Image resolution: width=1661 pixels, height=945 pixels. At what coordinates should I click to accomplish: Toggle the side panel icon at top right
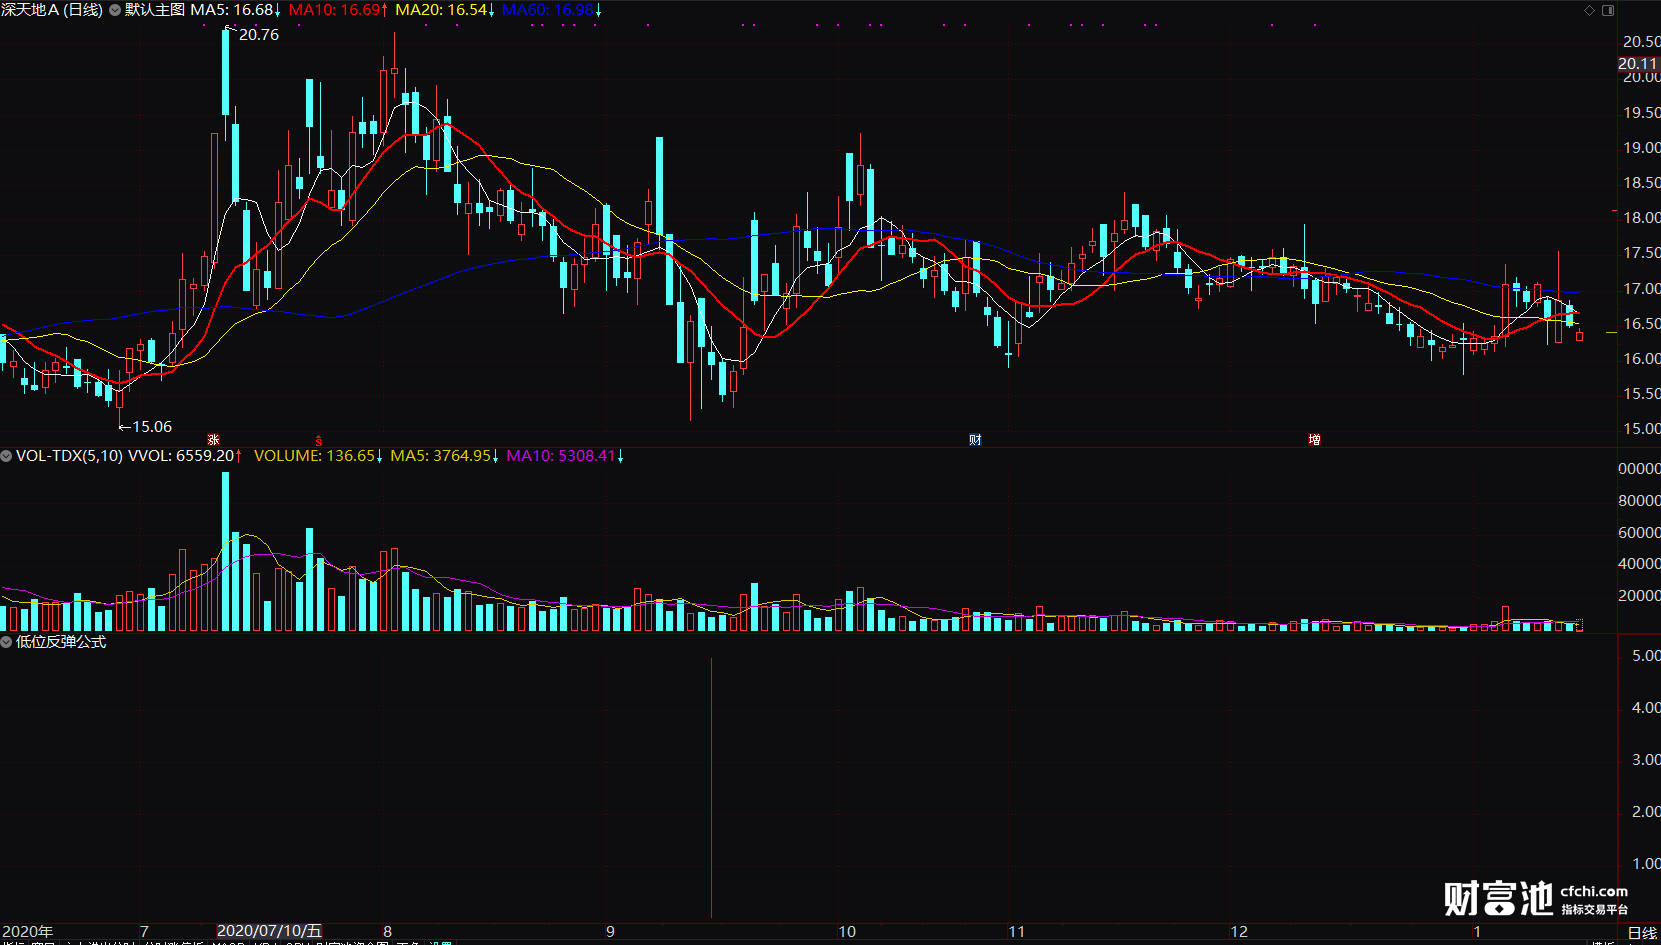click(1609, 10)
